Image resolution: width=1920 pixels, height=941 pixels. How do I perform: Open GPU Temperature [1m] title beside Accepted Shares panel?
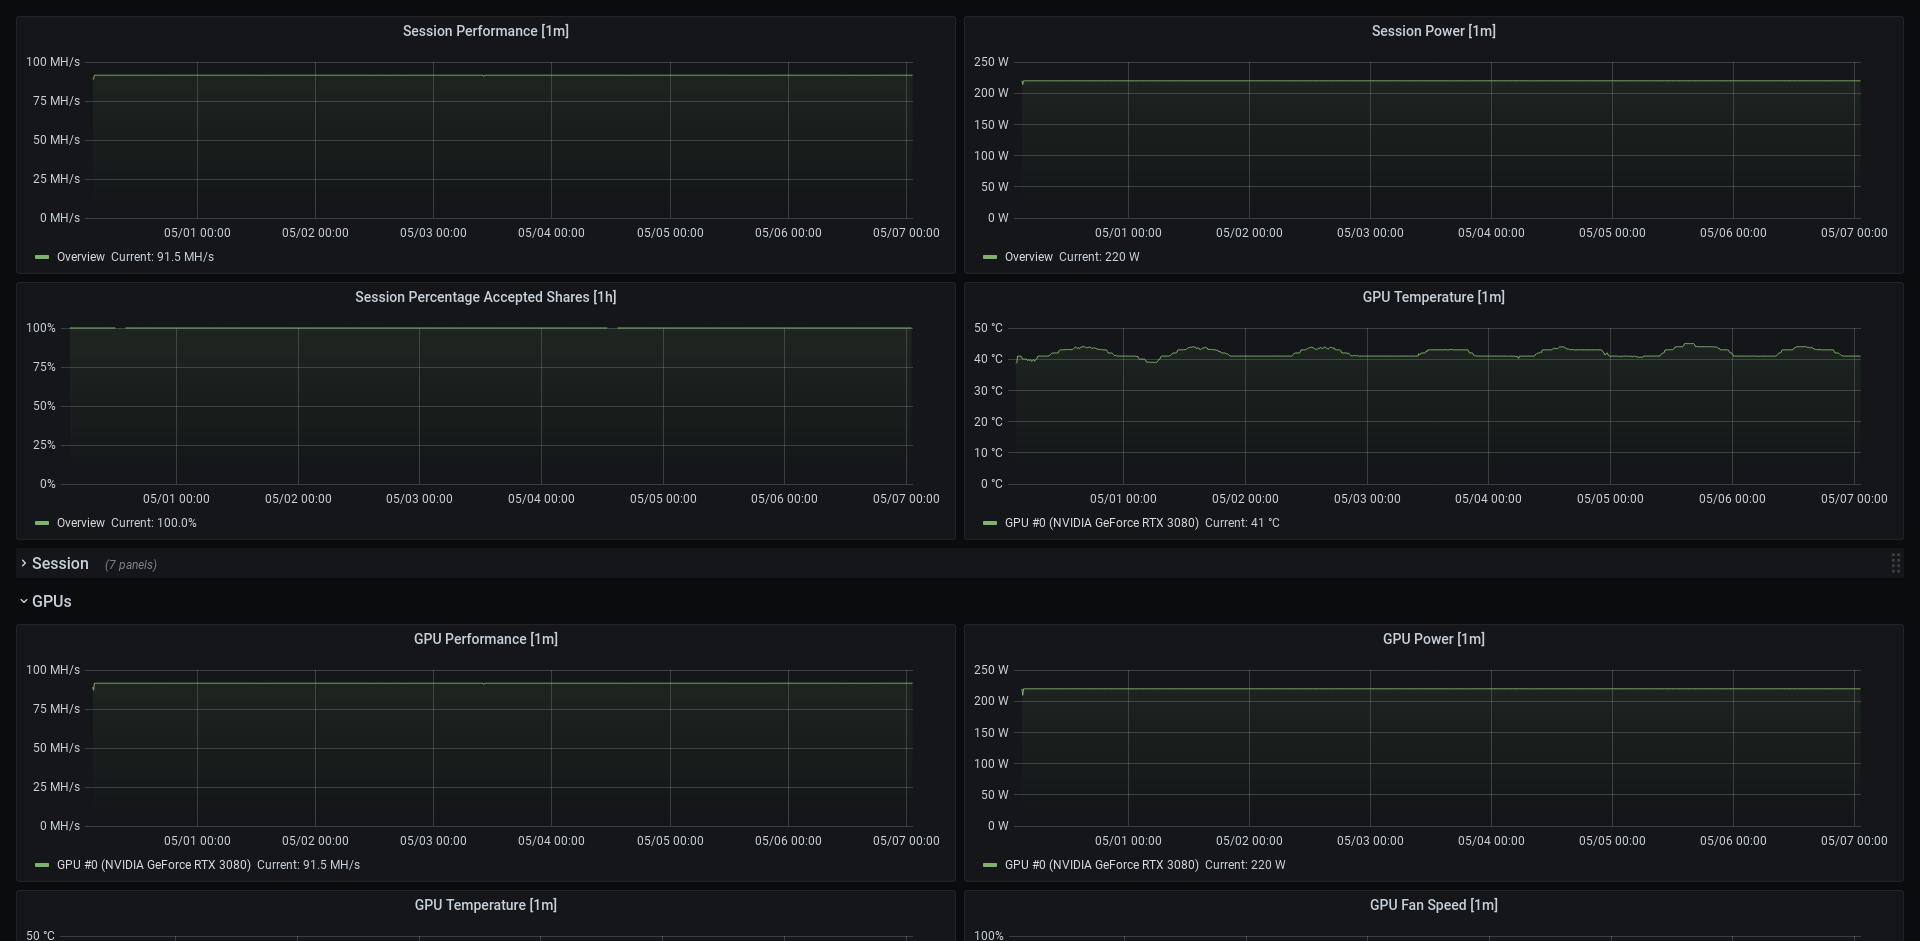pos(1434,297)
